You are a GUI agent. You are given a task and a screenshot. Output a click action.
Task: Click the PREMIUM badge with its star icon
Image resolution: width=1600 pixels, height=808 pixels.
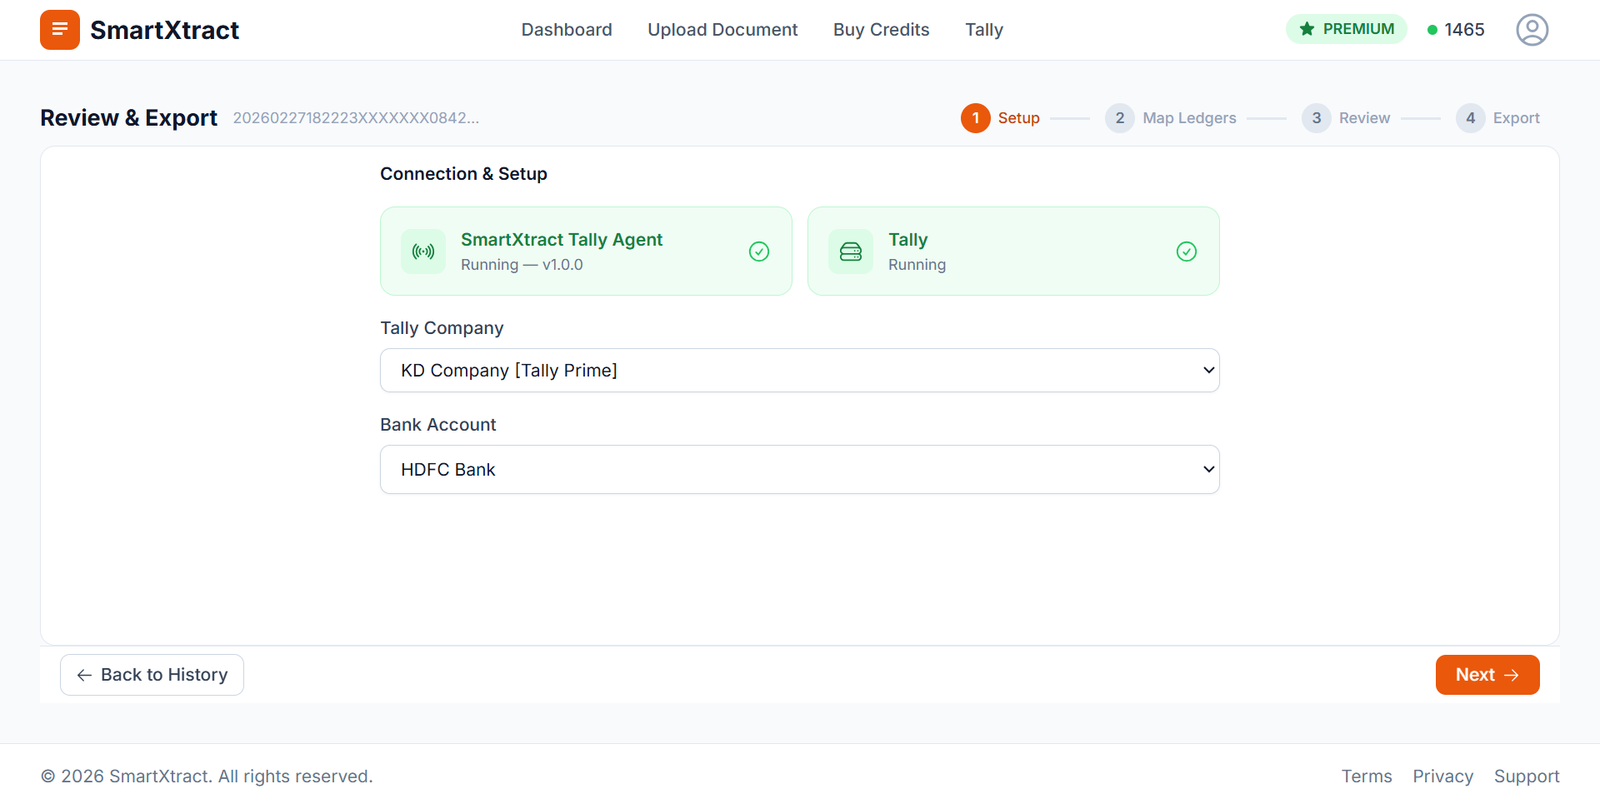1346,29
